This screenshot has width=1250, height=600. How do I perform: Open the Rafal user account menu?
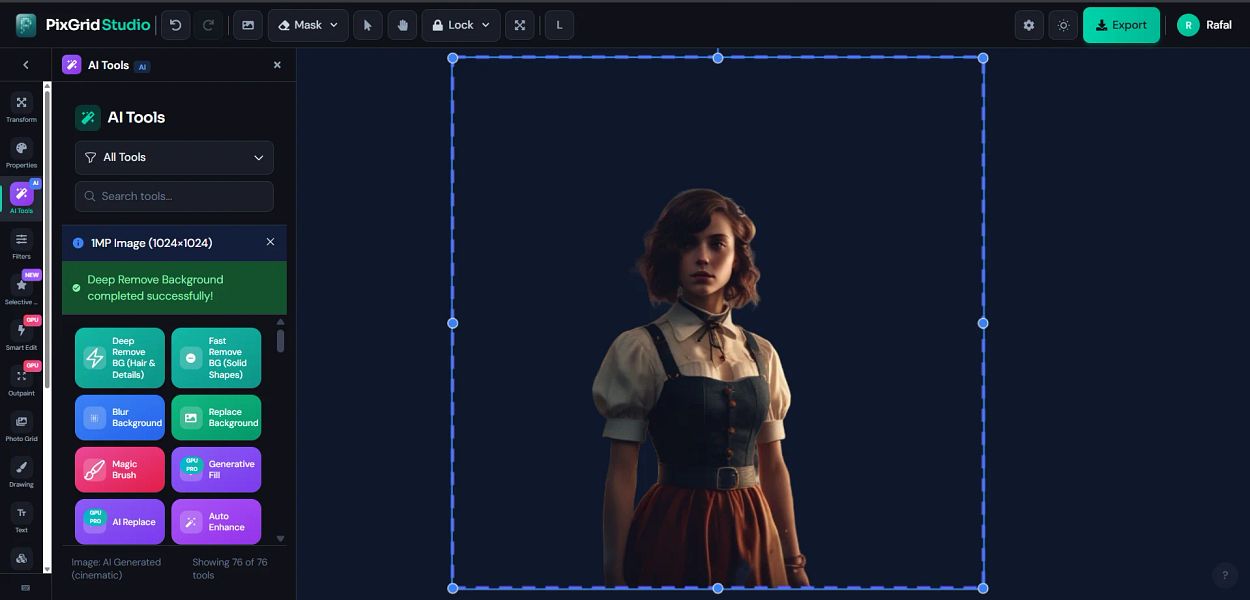1205,25
